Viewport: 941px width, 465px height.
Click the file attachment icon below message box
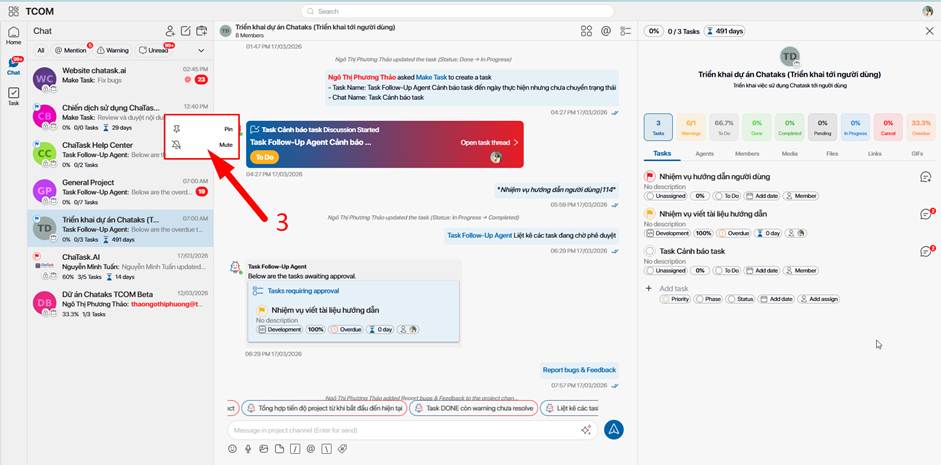coord(279,449)
